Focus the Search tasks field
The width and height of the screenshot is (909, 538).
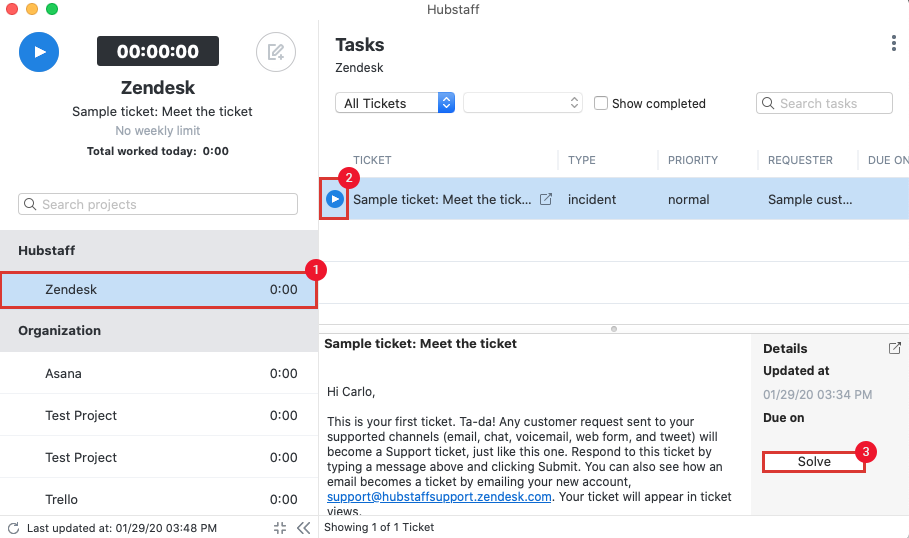[824, 103]
